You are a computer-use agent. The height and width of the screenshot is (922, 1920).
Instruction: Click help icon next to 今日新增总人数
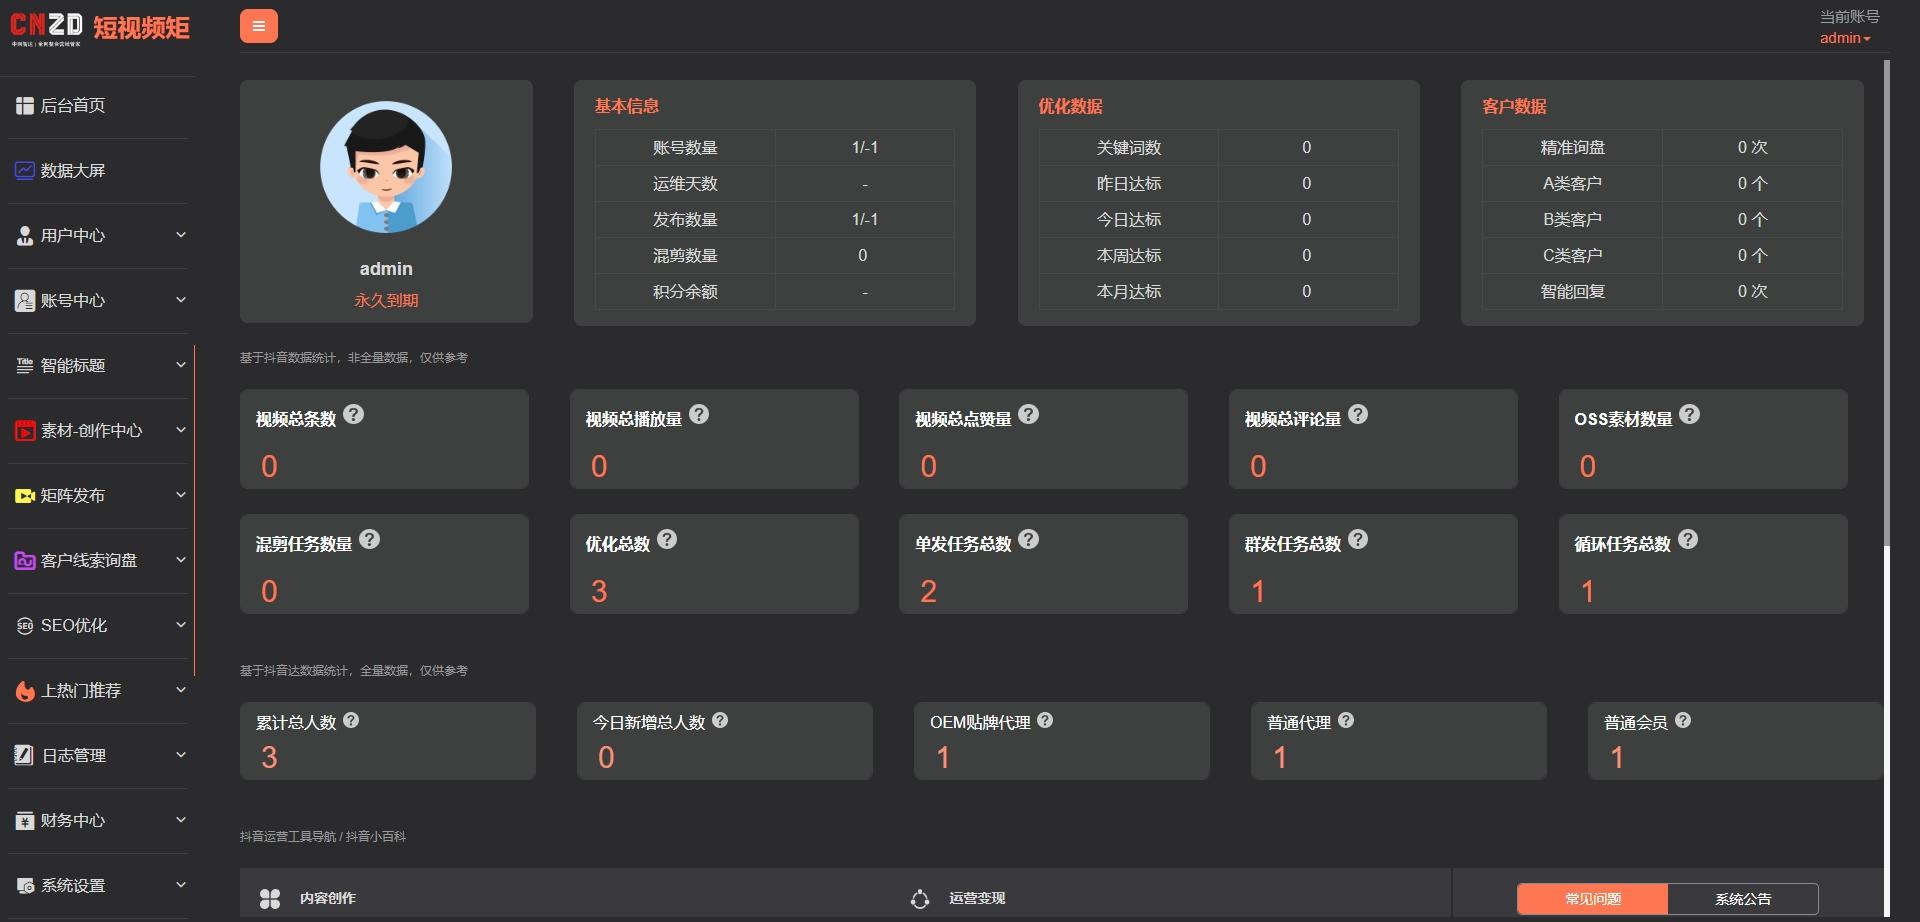(x=720, y=721)
